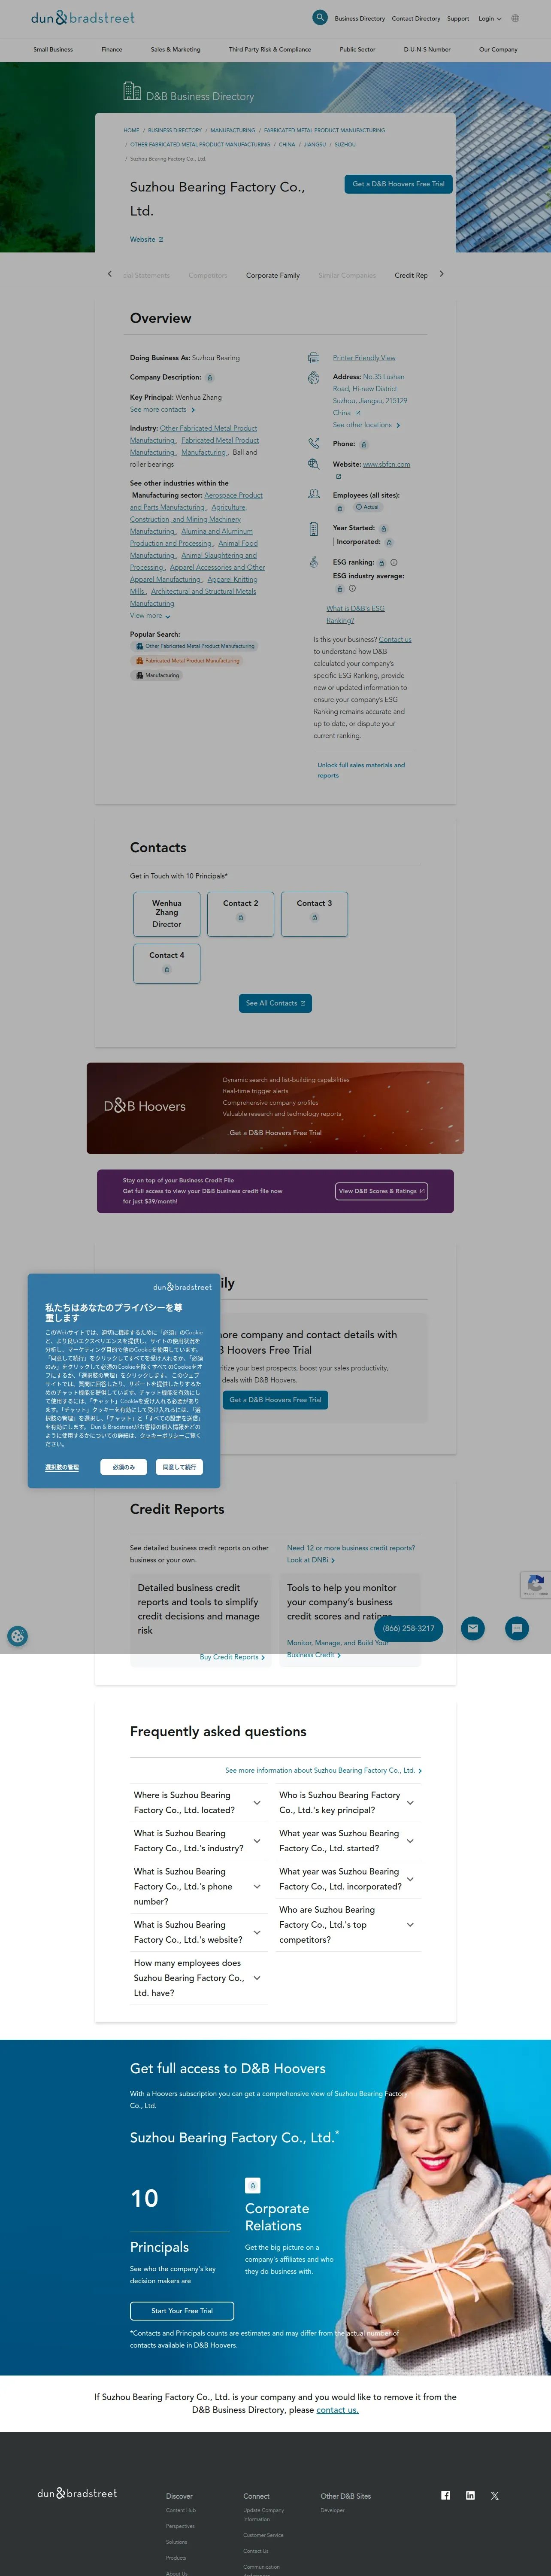Open Small Business menu

[x=53, y=49]
